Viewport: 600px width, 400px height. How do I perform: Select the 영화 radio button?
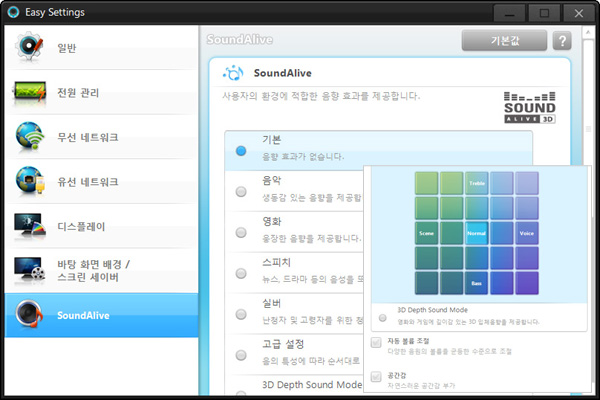point(241,232)
